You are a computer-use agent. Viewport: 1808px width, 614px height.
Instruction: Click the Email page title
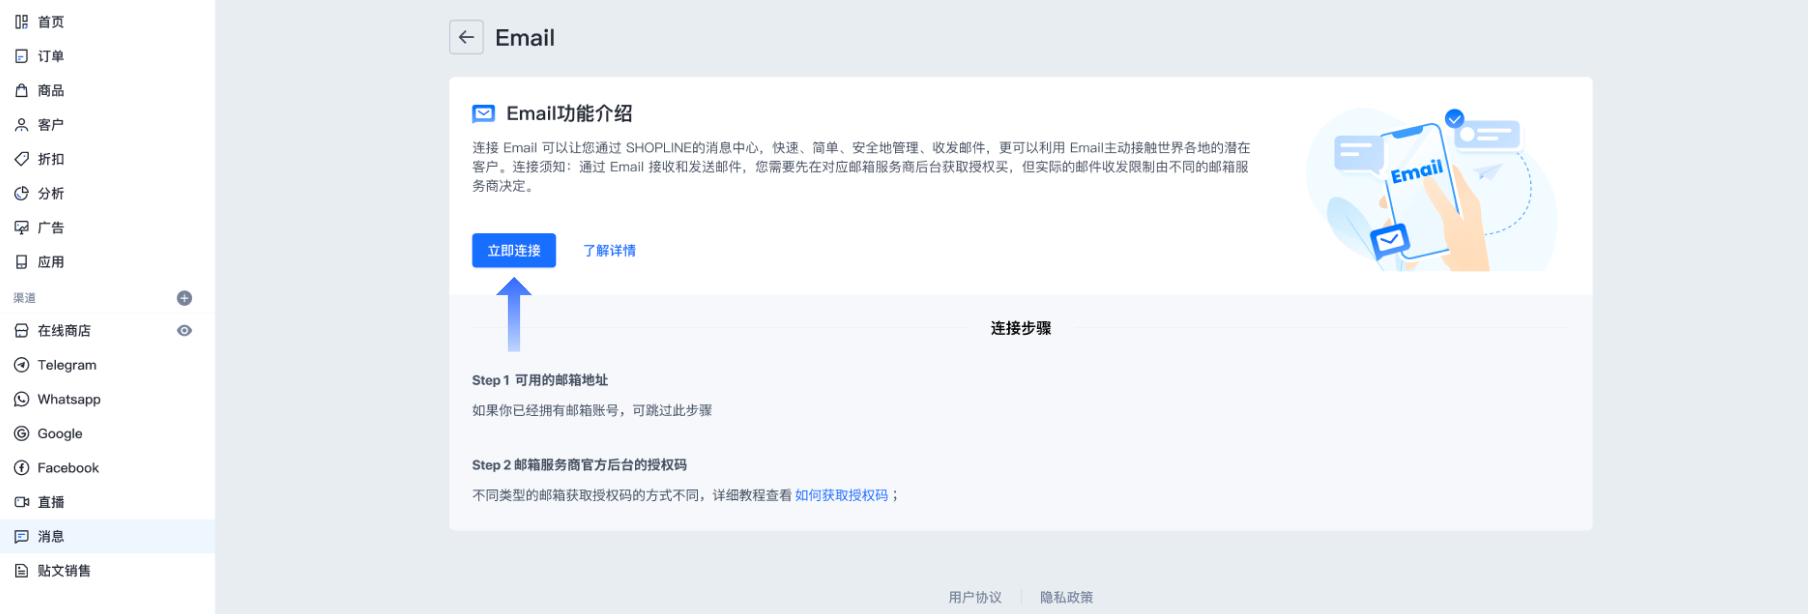tap(525, 38)
